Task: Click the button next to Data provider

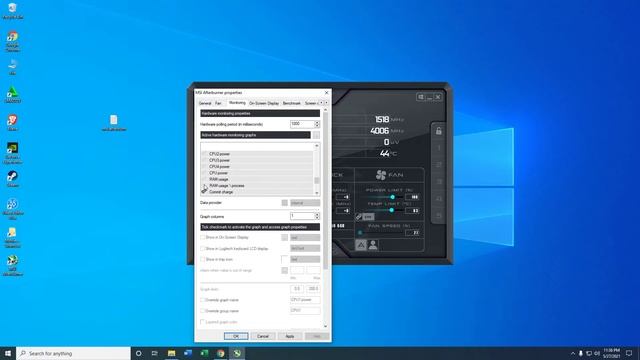Action: (x=284, y=203)
